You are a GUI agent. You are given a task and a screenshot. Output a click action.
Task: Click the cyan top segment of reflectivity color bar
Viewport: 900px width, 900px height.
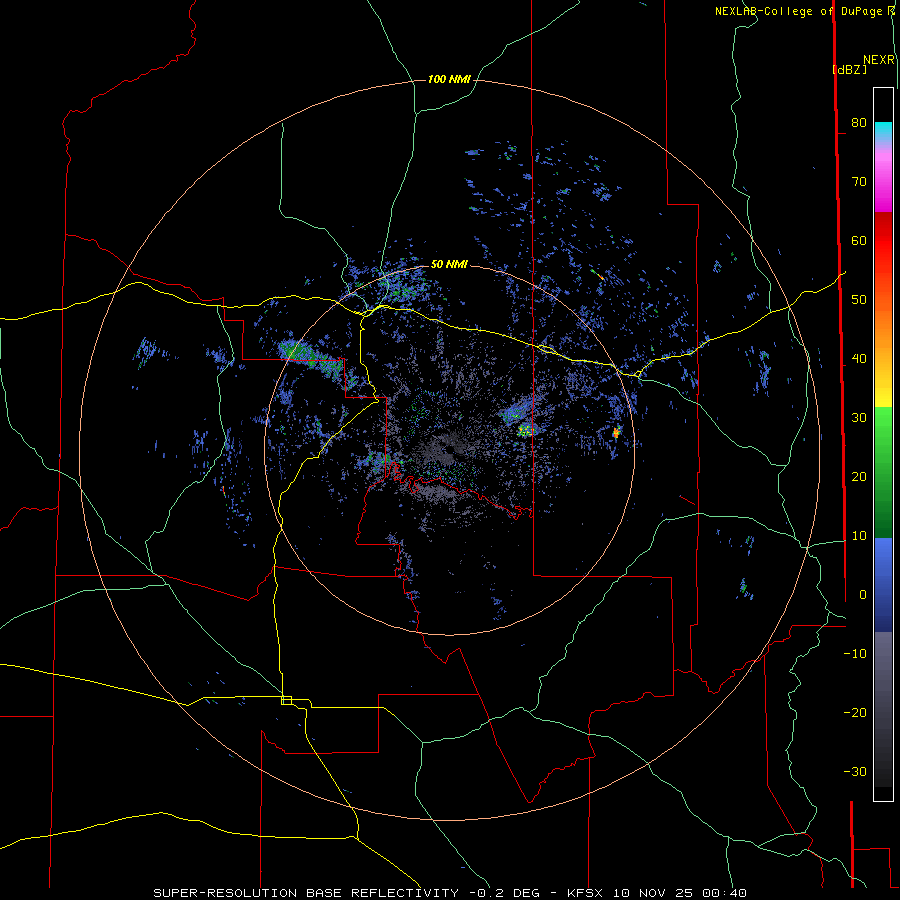click(883, 132)
